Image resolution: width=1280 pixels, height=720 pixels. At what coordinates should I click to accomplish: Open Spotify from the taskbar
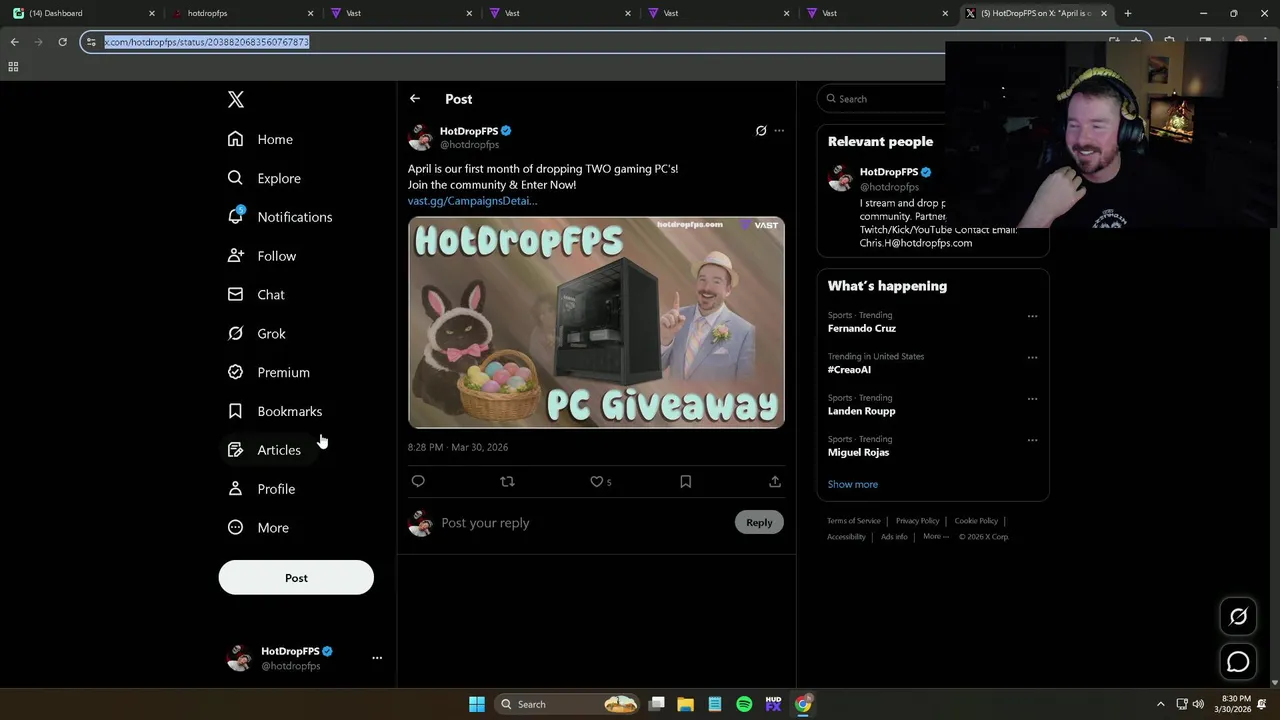click(x=744, y=704)
